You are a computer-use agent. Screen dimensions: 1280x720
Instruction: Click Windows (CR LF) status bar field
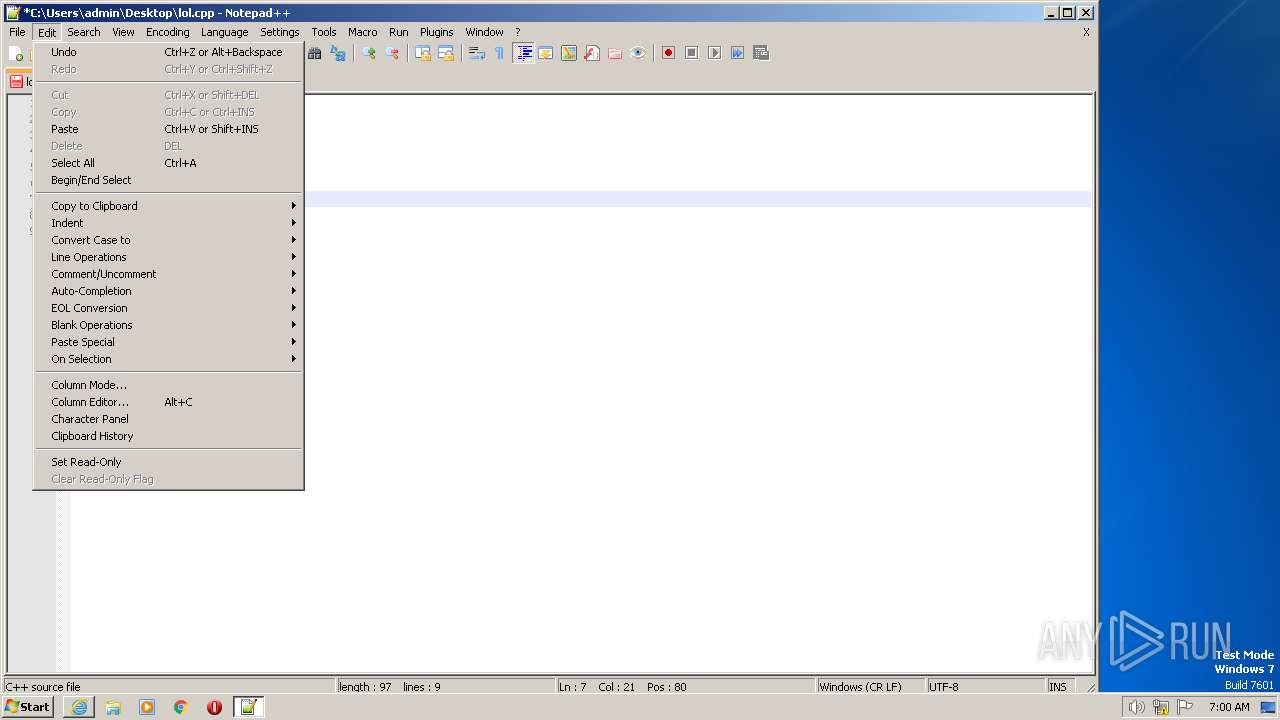click(x=871, y=687)
